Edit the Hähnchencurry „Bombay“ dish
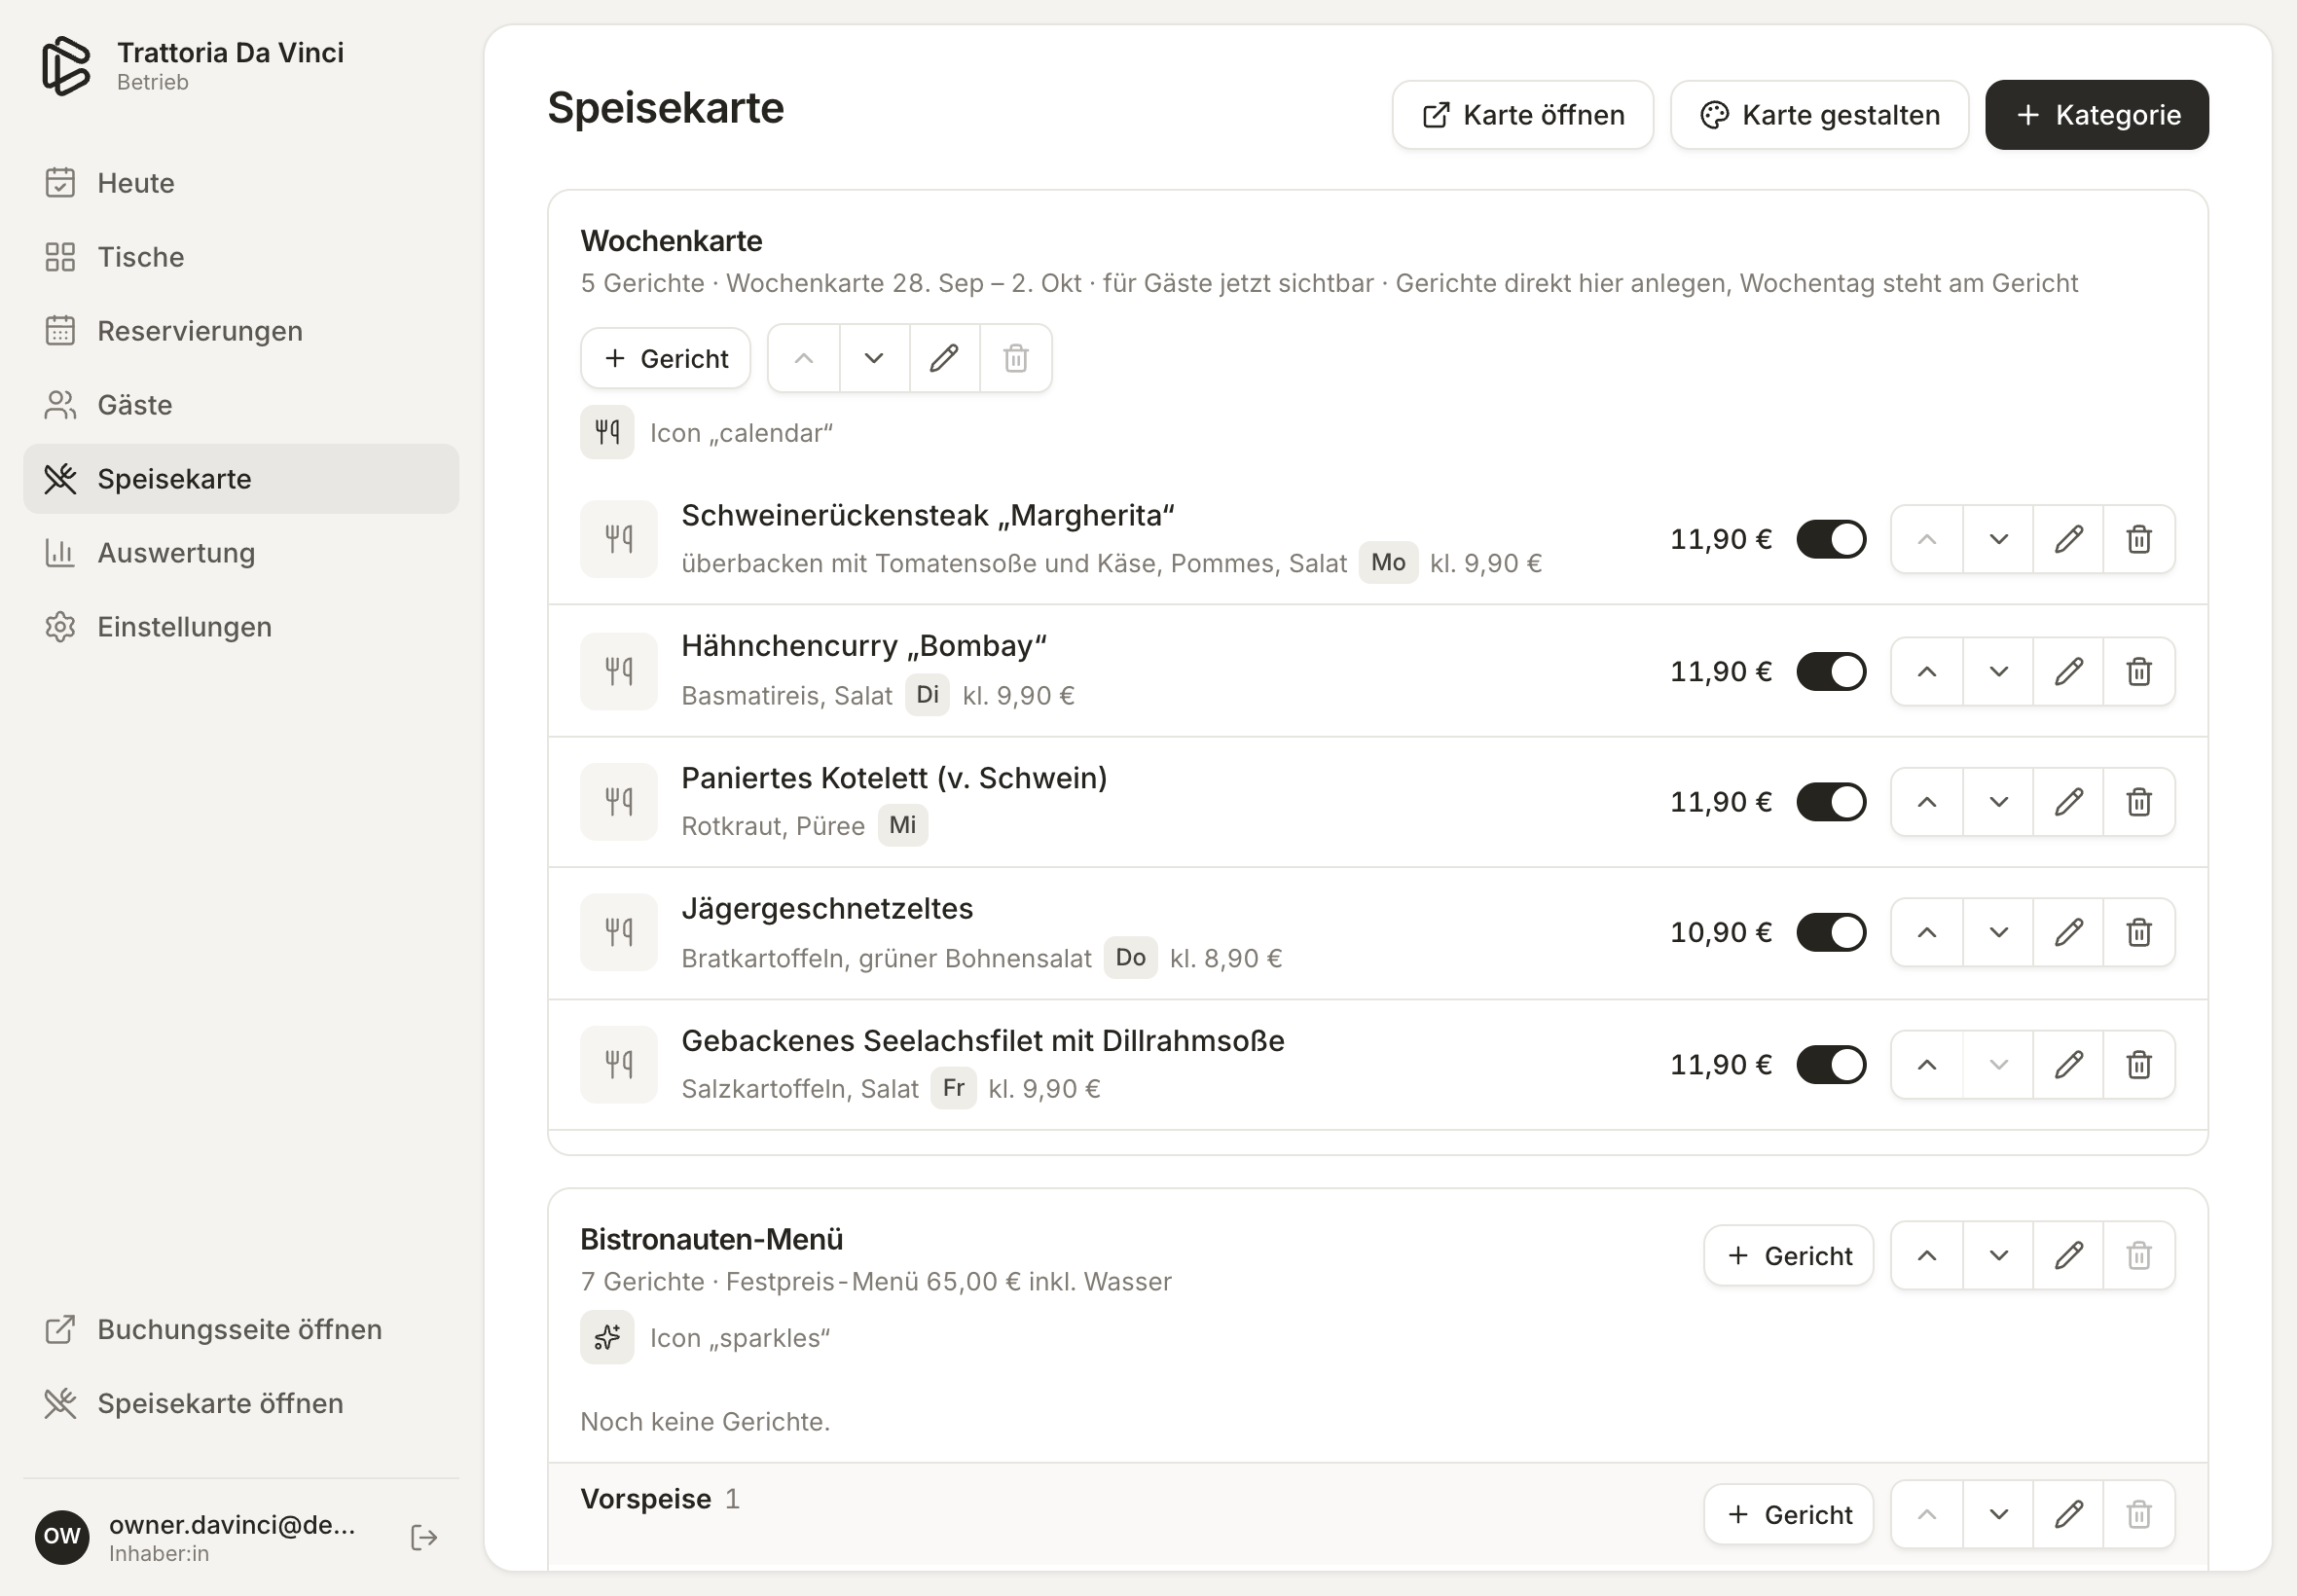This screenshot has height=1596, width=2297. (x=2068, y=671)
